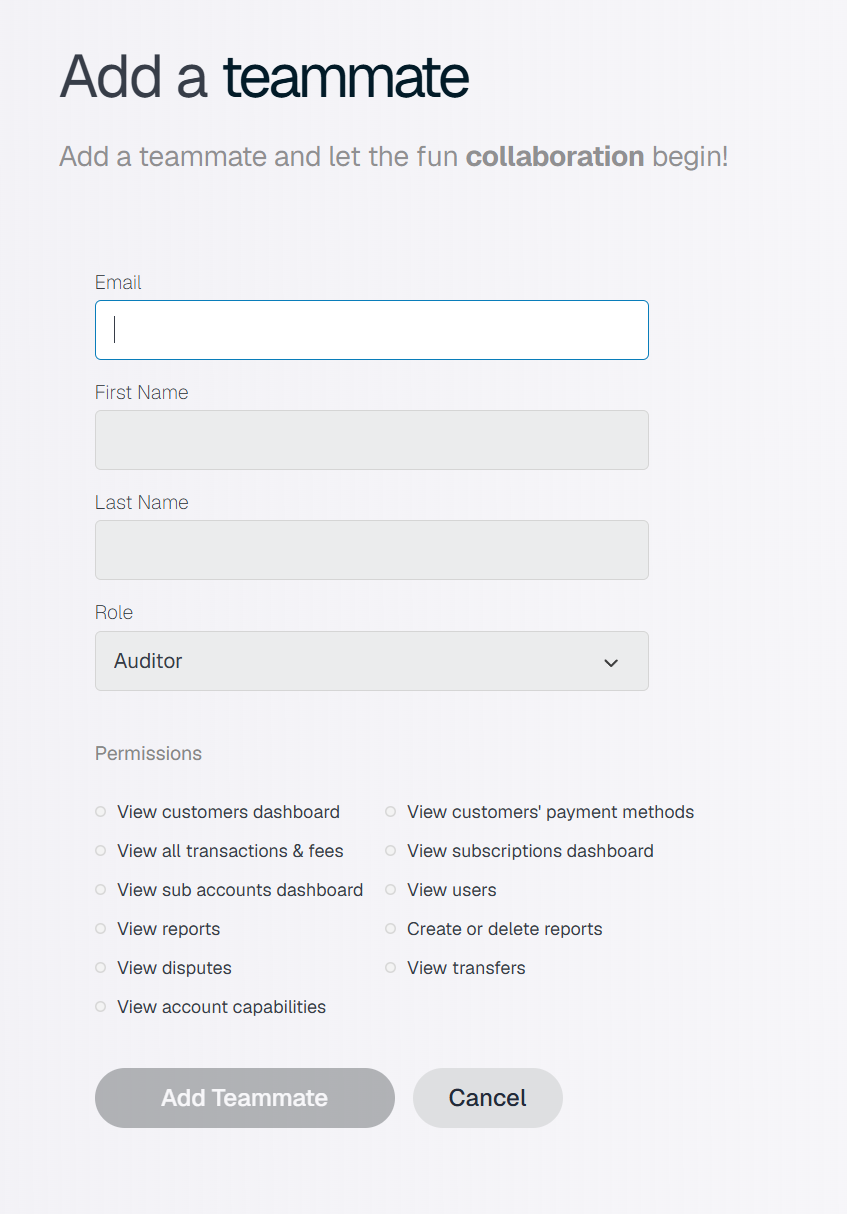Select the Create or delete reports permission
This screenshot has width=847, height=1214.
tap(505, 929)
